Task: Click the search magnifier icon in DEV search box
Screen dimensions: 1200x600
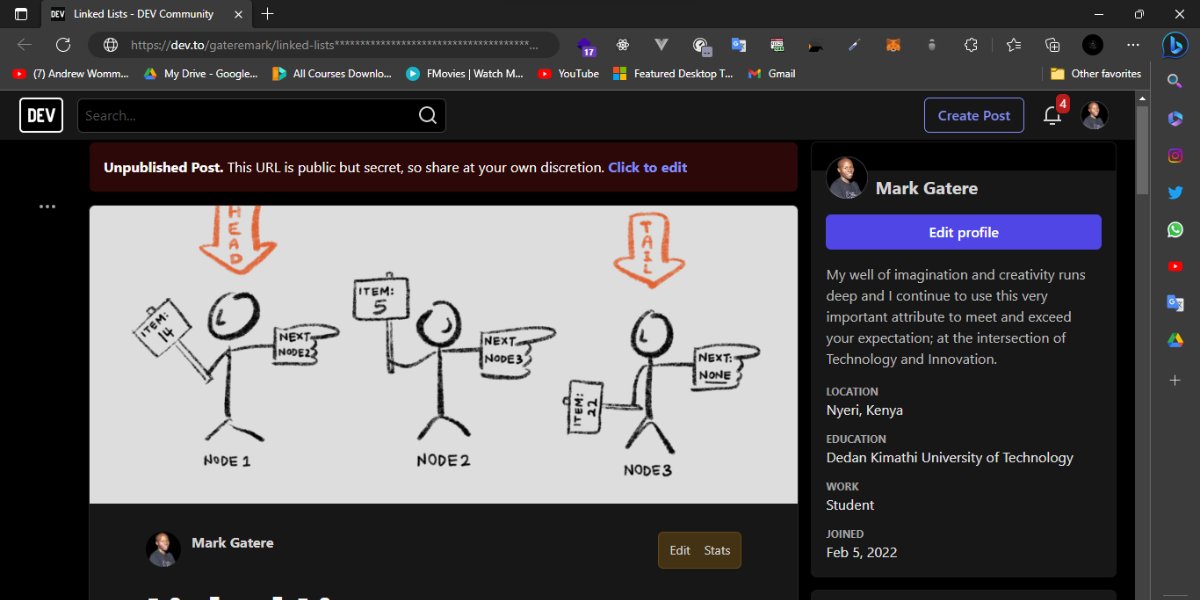Action: coord(428,115)
